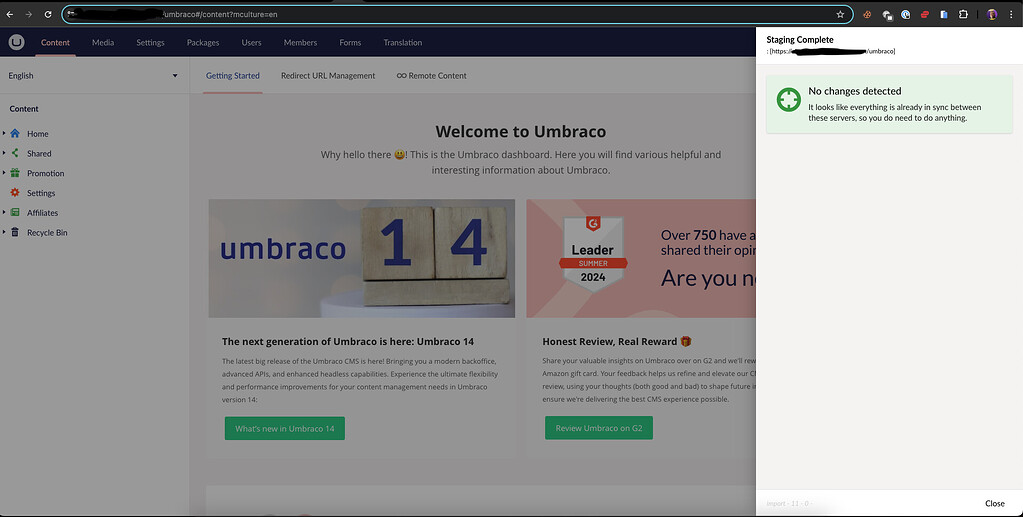
Task: Click What's new in Umbraco 14 button
Action: point(284,428)
